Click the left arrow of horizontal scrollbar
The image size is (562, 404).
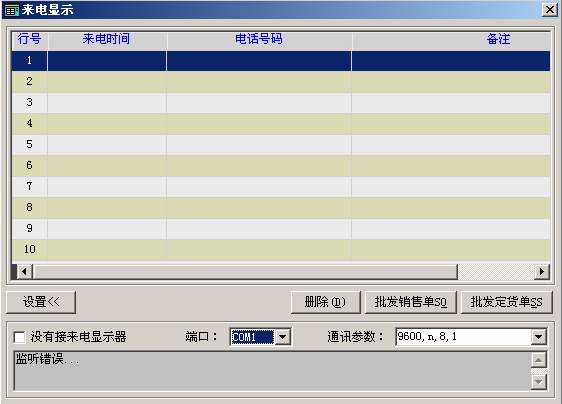click(24, 271)
